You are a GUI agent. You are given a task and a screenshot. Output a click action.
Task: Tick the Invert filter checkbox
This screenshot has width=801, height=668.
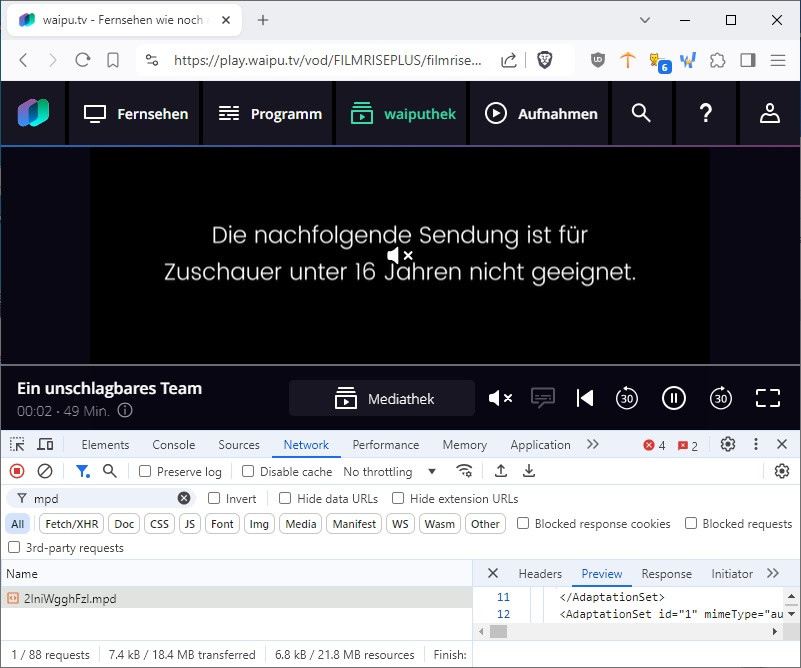[x=214, y=498]
